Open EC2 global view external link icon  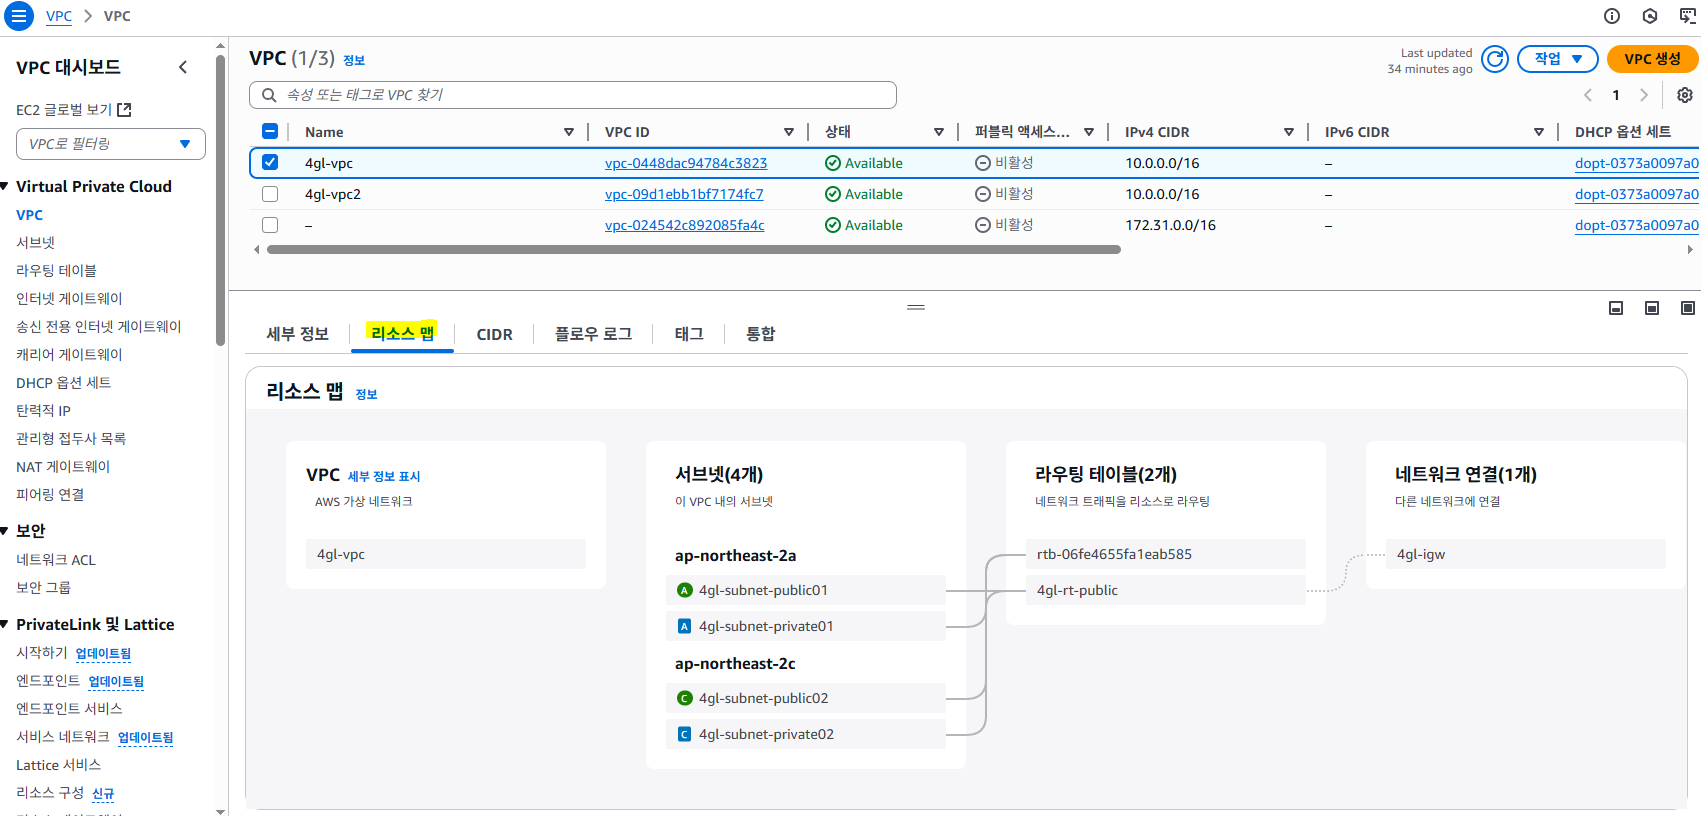[124, 109]
